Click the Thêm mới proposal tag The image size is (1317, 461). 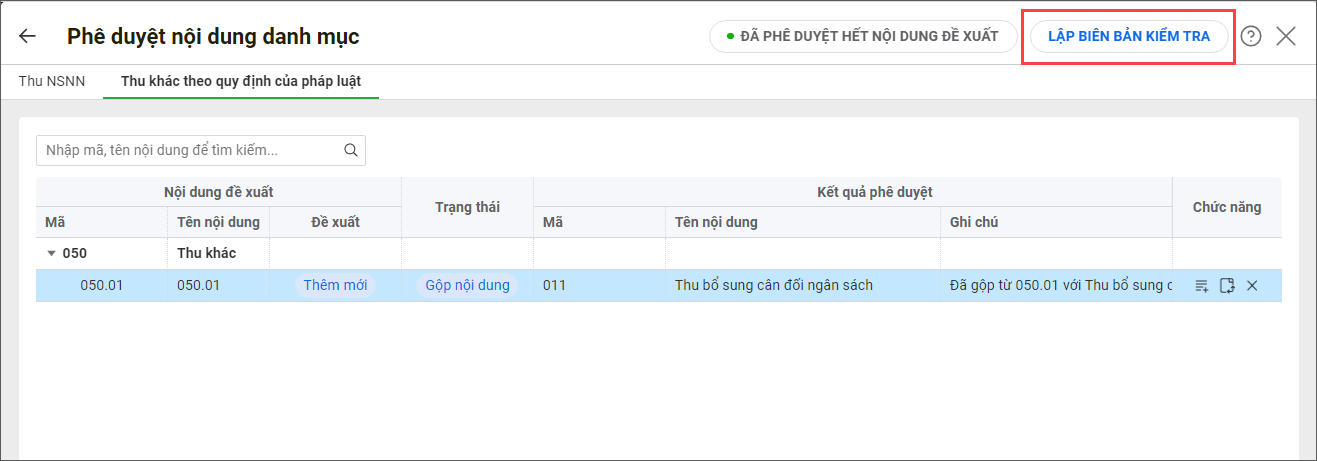pos(335,286)
